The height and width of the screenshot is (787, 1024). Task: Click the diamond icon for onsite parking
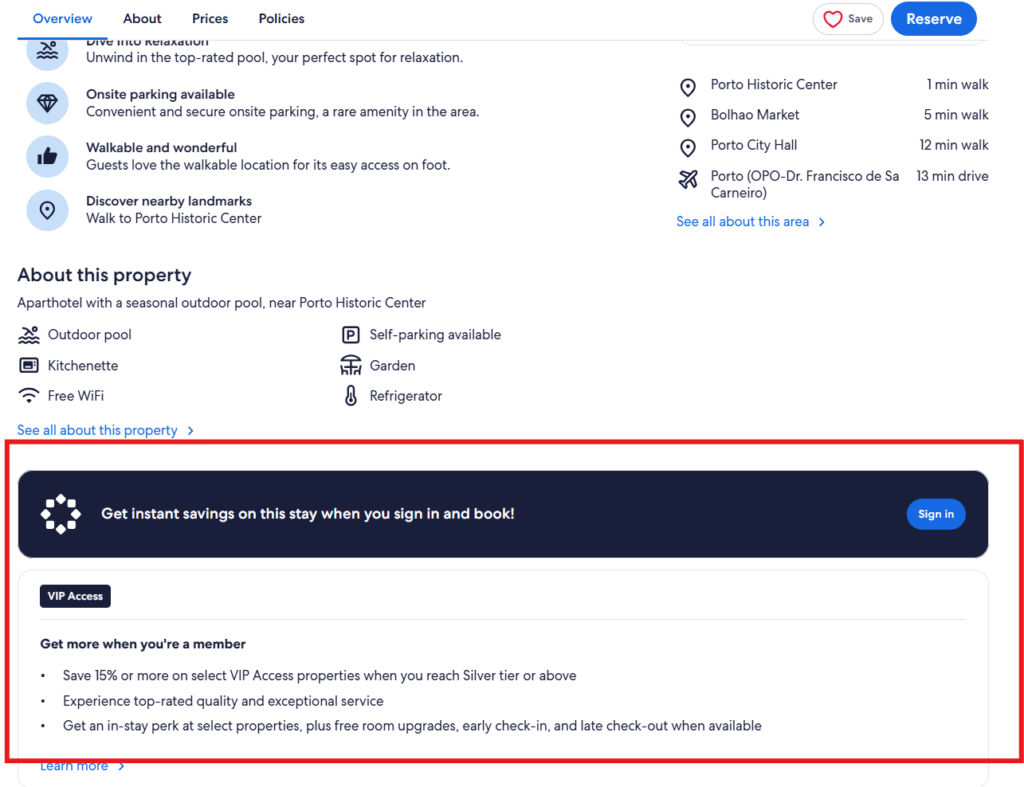pos(47,103)
